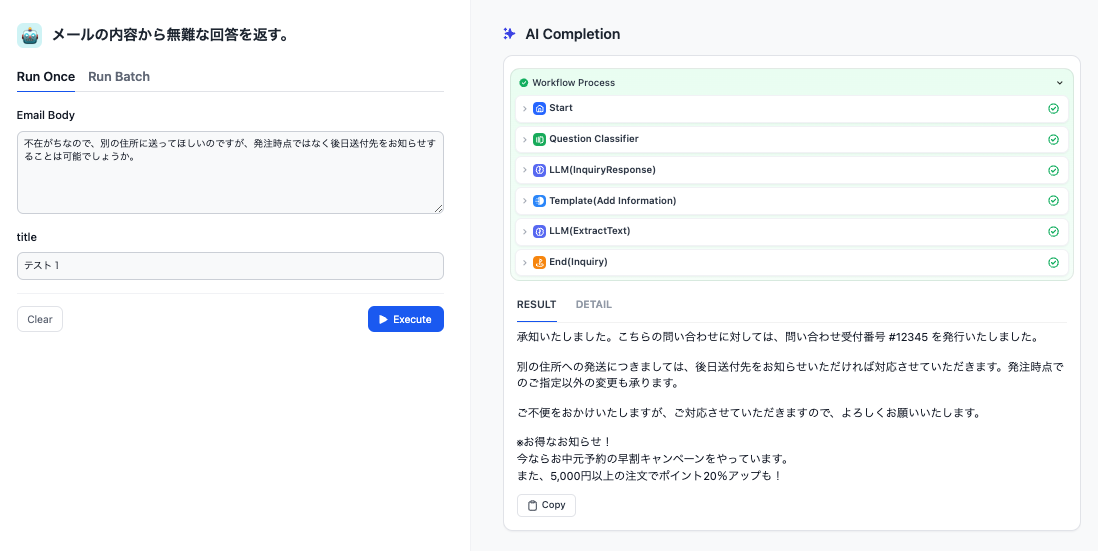1098x551 pixels.
Task: Expand the Question Classifier node row
Action: (x=524, y=139)
